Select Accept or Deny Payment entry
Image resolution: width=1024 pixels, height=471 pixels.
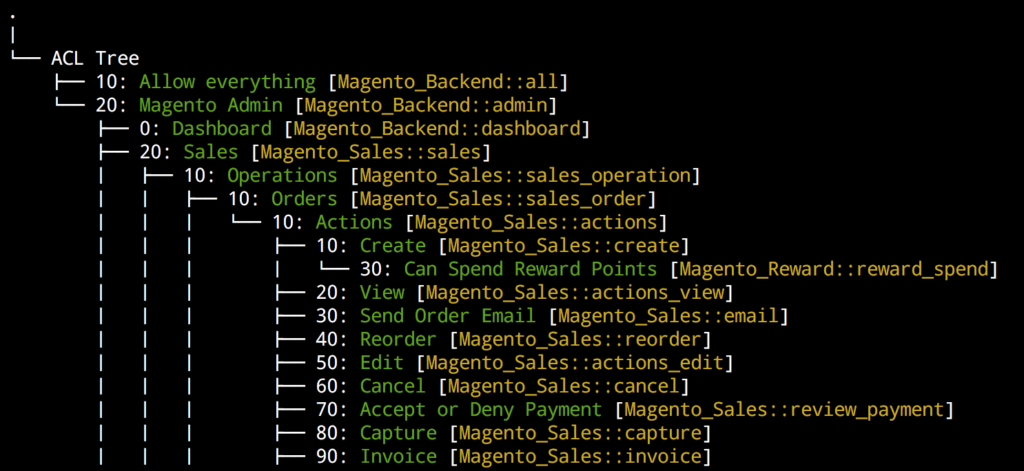[481, 410]
